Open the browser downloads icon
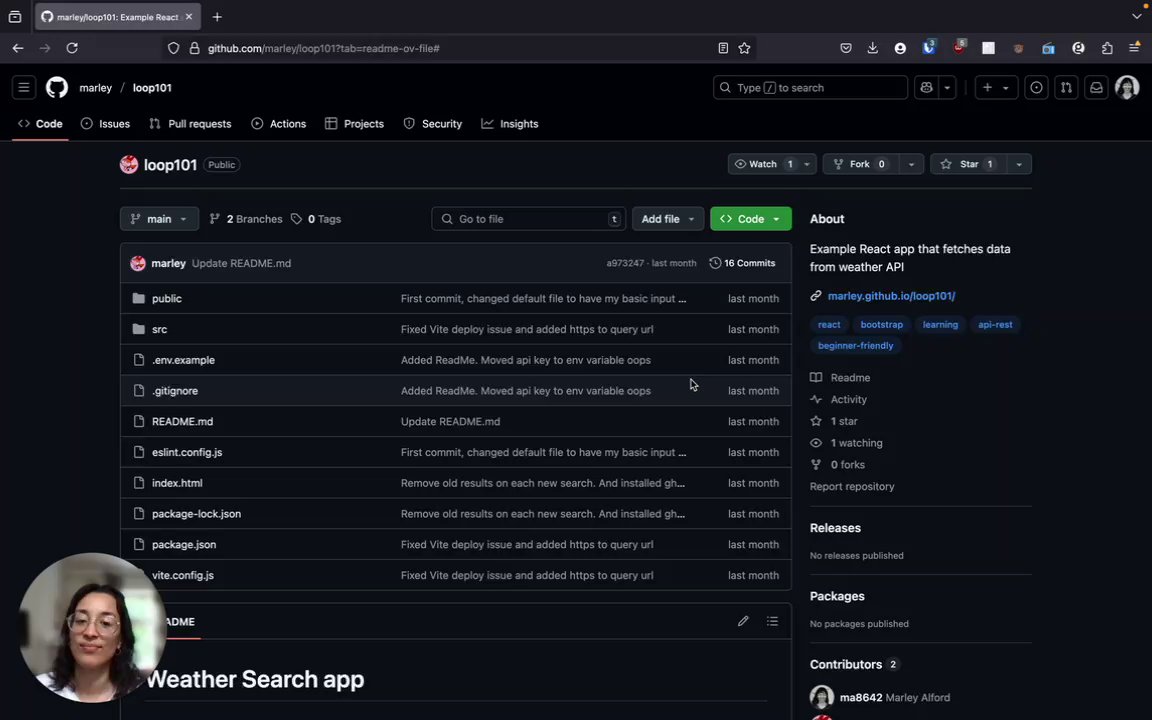1152x720 pixels. pyautogui.click(x=872, y=48)
